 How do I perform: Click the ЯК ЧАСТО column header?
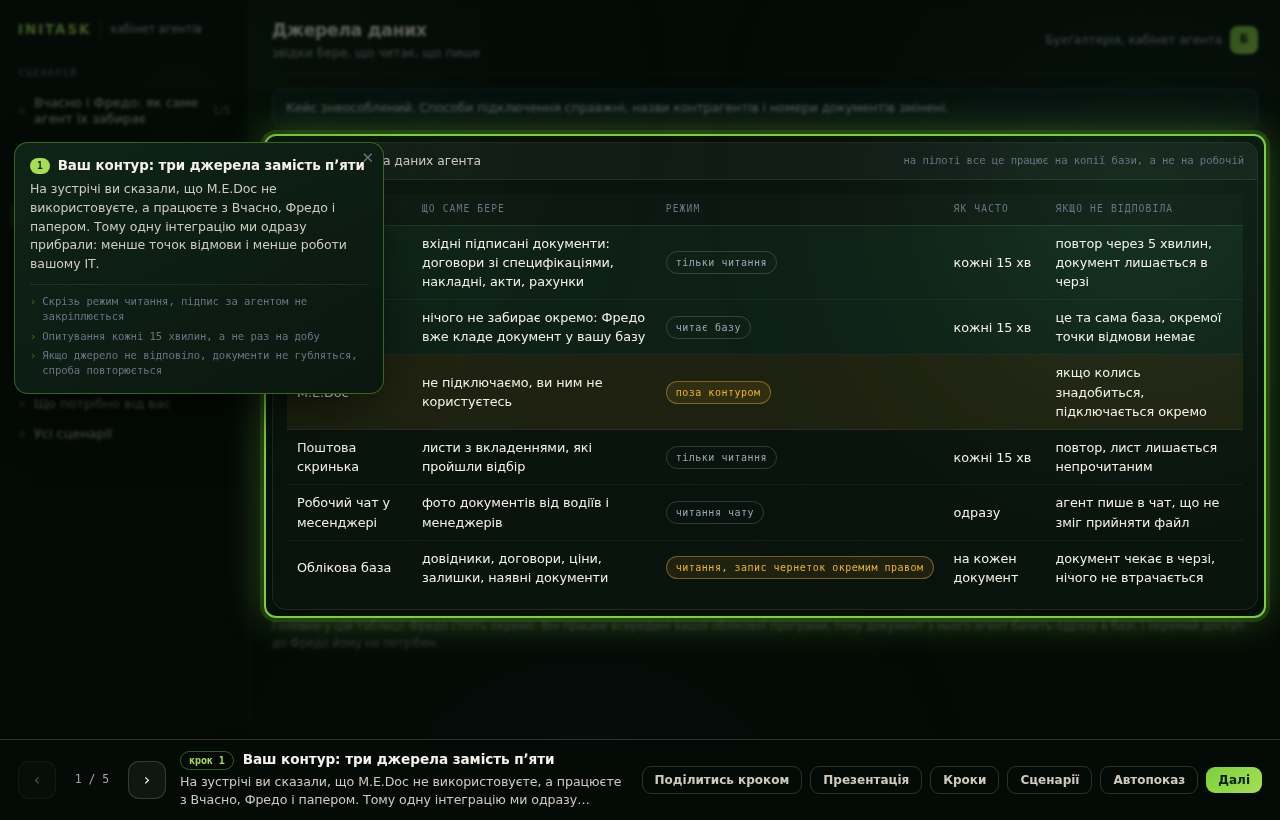[x=981, y=209]
